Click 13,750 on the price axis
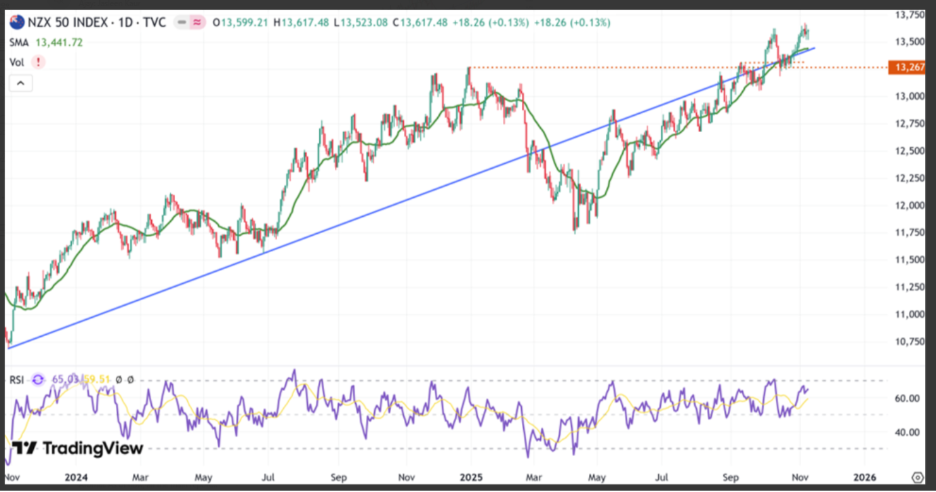 [x=910, y=15]
